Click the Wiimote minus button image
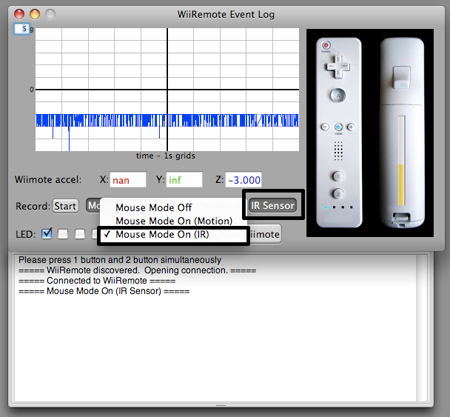 tap(325, 127)
